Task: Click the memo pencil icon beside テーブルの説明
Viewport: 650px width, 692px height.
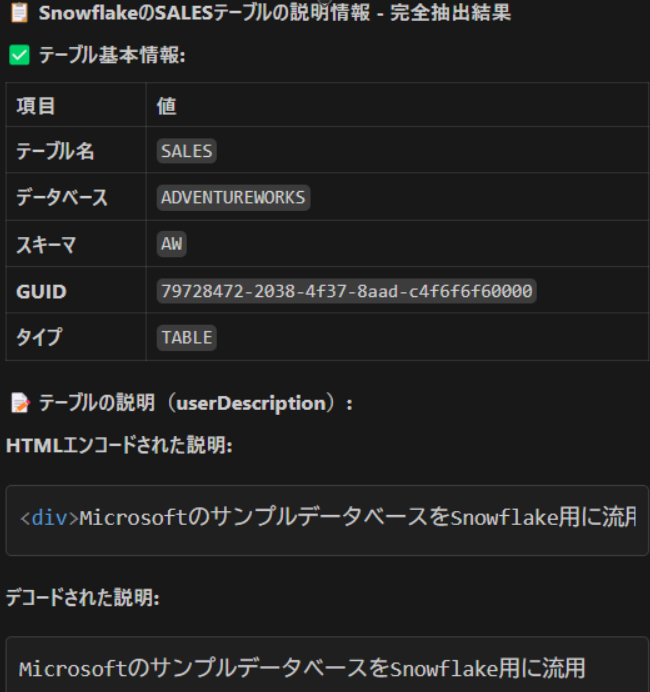Action: click(20, 403)
